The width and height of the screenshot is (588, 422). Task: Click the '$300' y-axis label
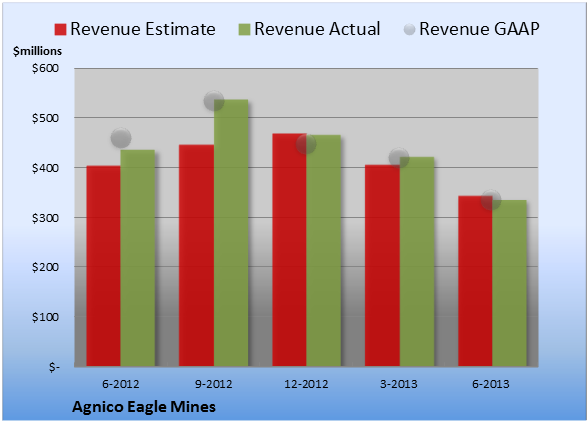45,218
